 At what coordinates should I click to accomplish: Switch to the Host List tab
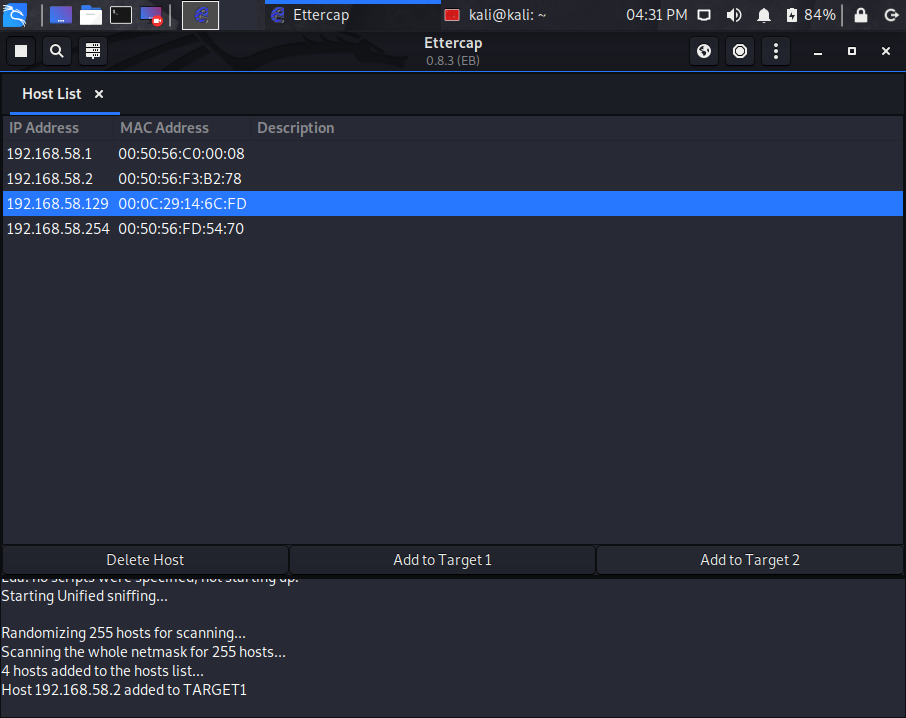52,94
